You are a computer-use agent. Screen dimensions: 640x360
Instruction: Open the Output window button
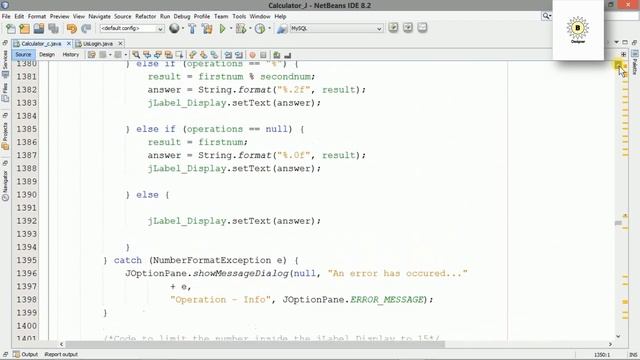click(x=25, y=354)
